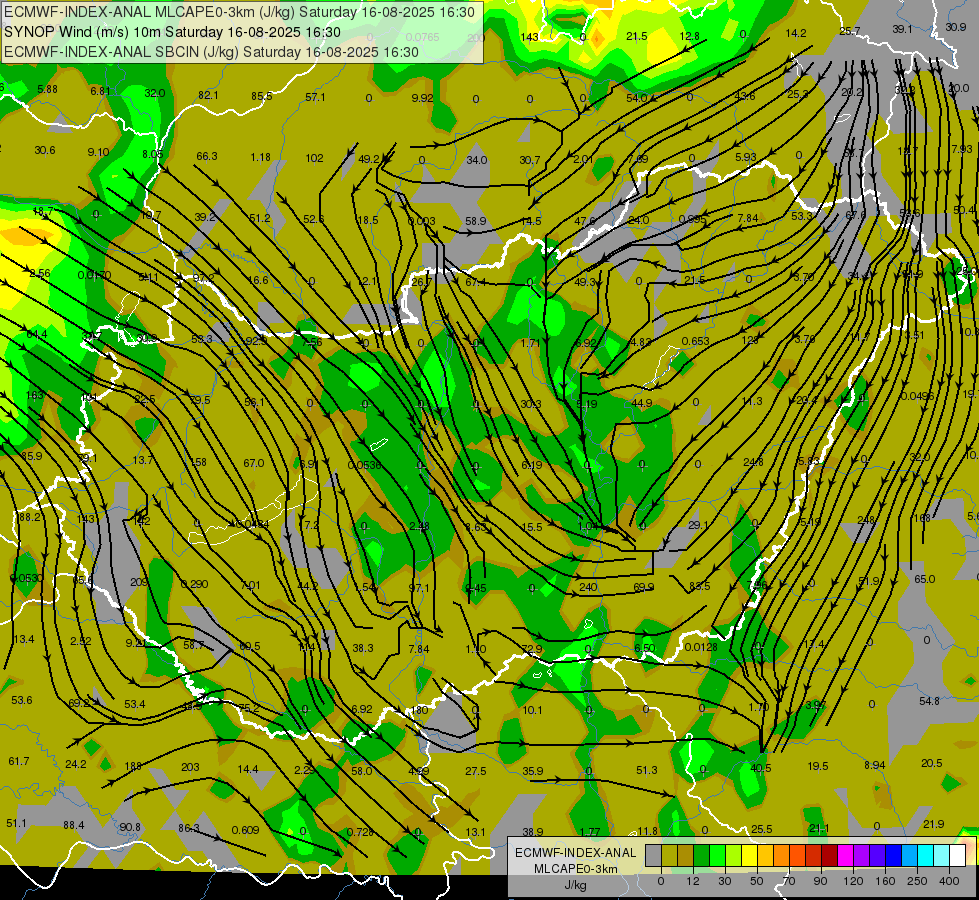This screenshot has height=900, width=979.
Task: Click the map value '34.0'
Action: 476,160
